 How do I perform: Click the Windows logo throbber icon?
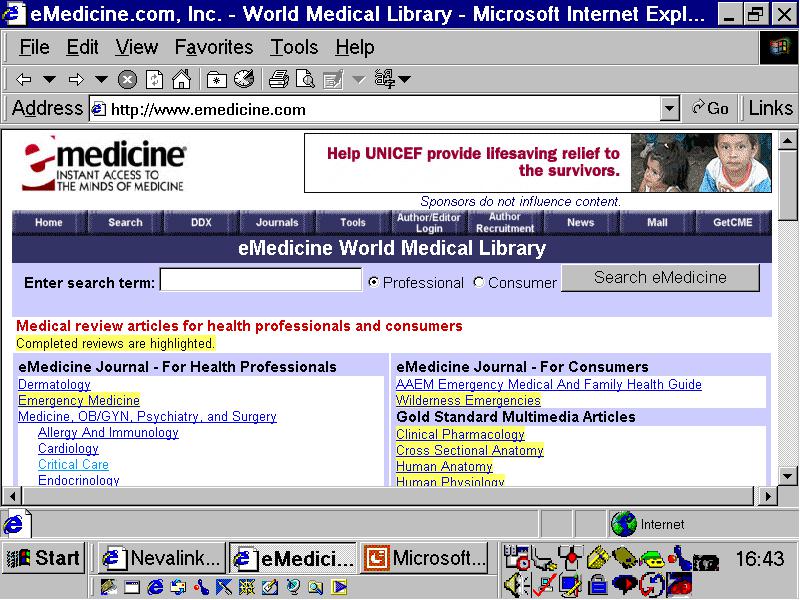click(x=779, y=47)
